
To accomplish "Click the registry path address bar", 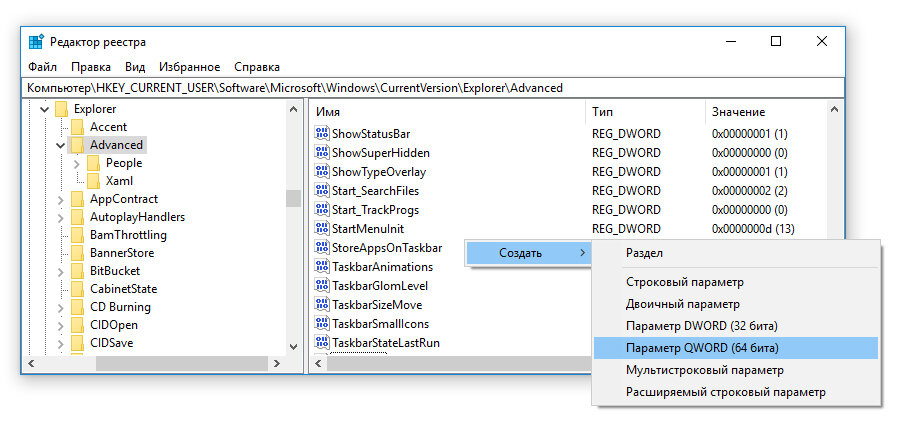I will [433, 88].
